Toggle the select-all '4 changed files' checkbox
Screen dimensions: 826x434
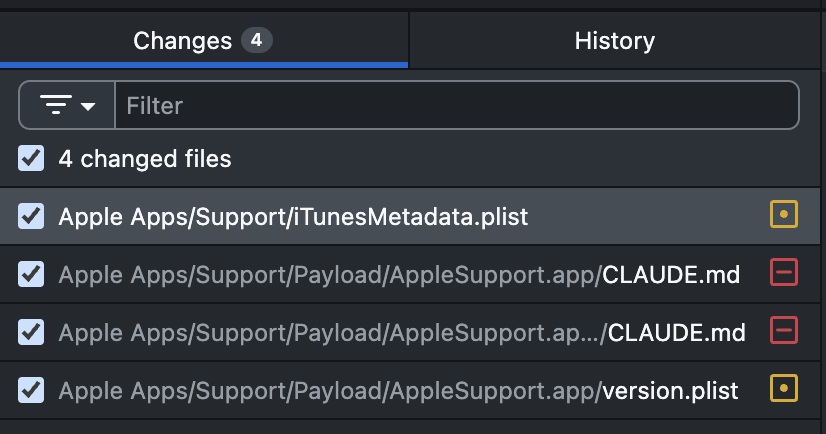point(31,158)
